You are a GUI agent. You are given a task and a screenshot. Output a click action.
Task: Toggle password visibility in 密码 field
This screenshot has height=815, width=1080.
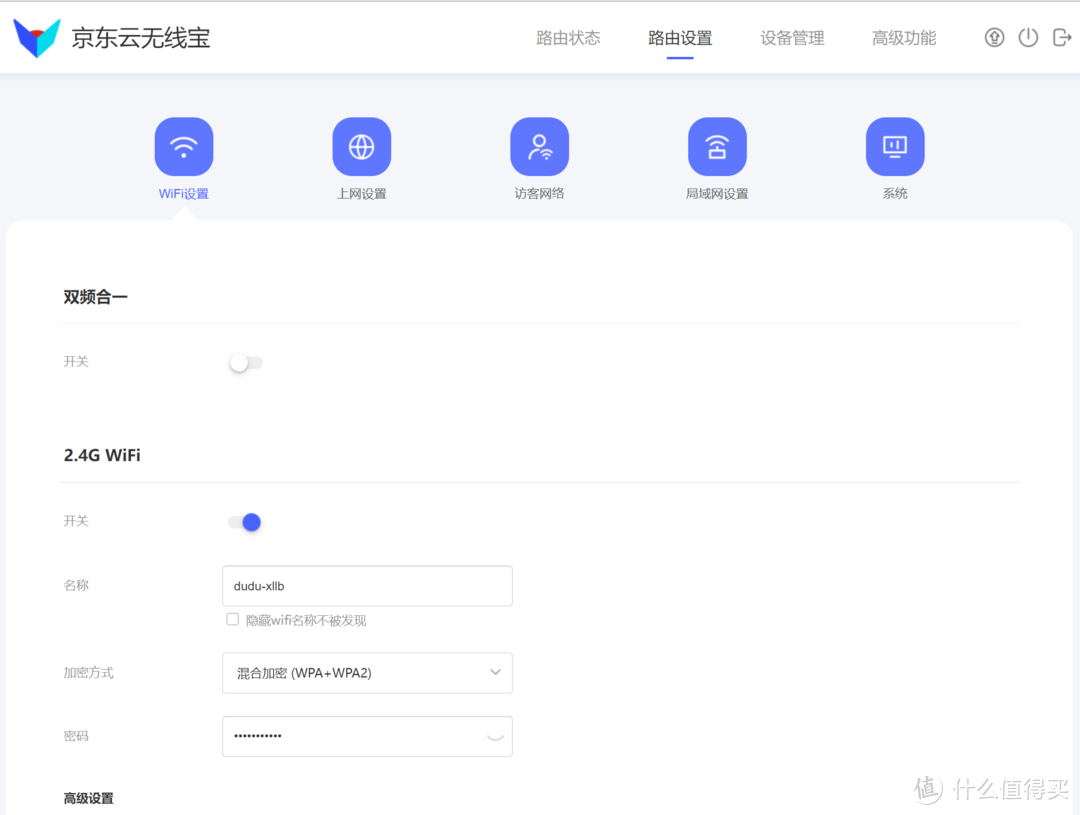[494, 736]
